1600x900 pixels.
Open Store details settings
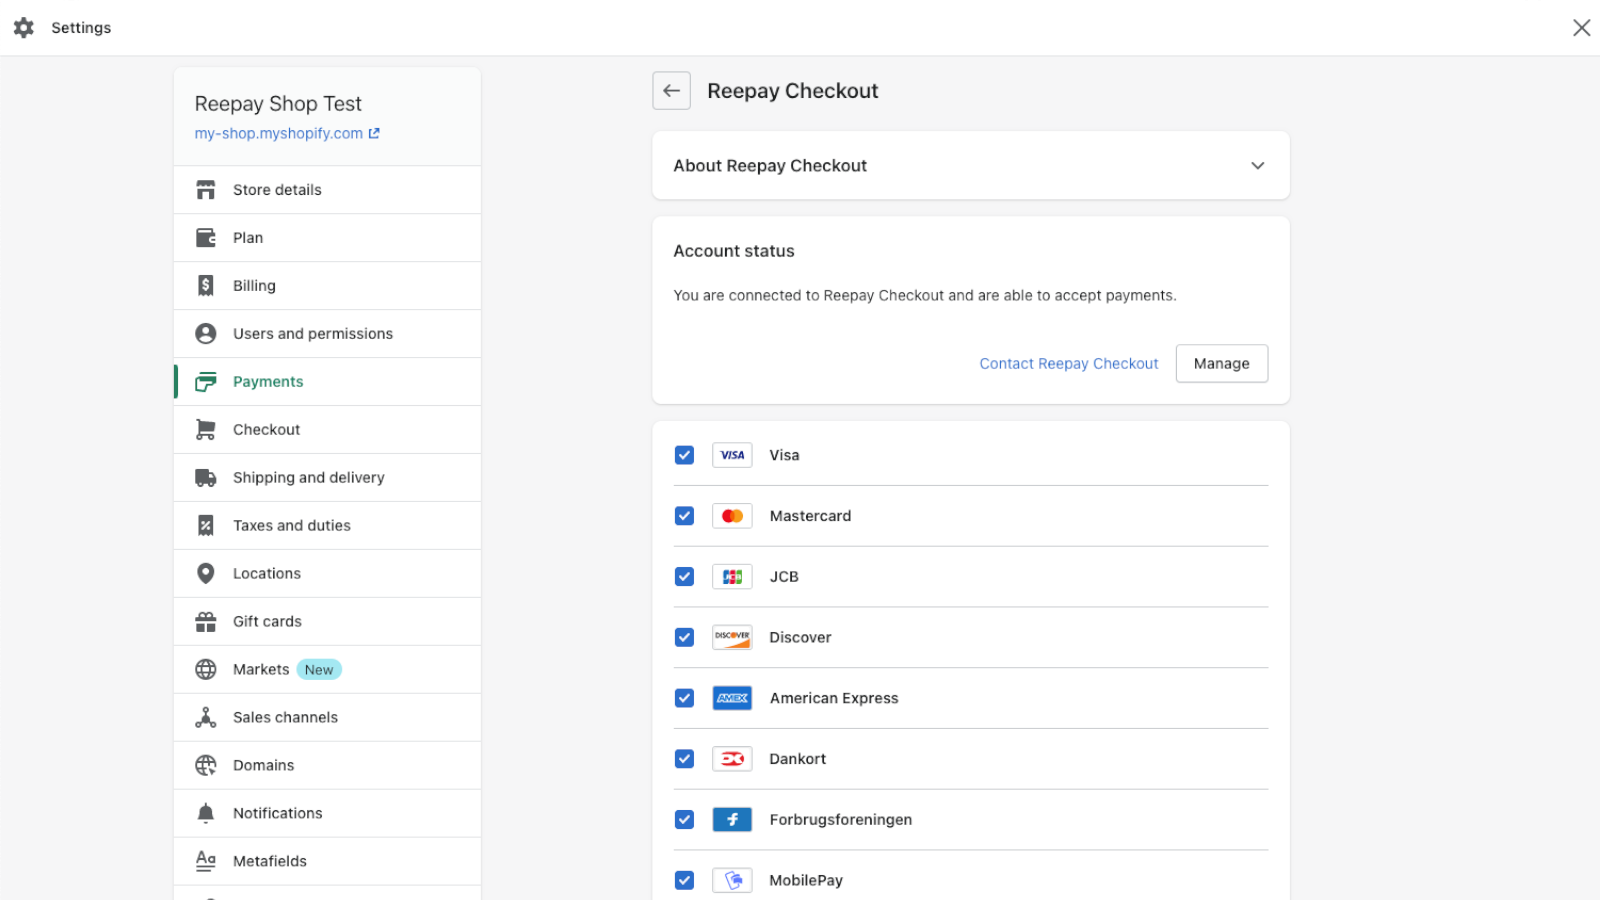[327, 190]
